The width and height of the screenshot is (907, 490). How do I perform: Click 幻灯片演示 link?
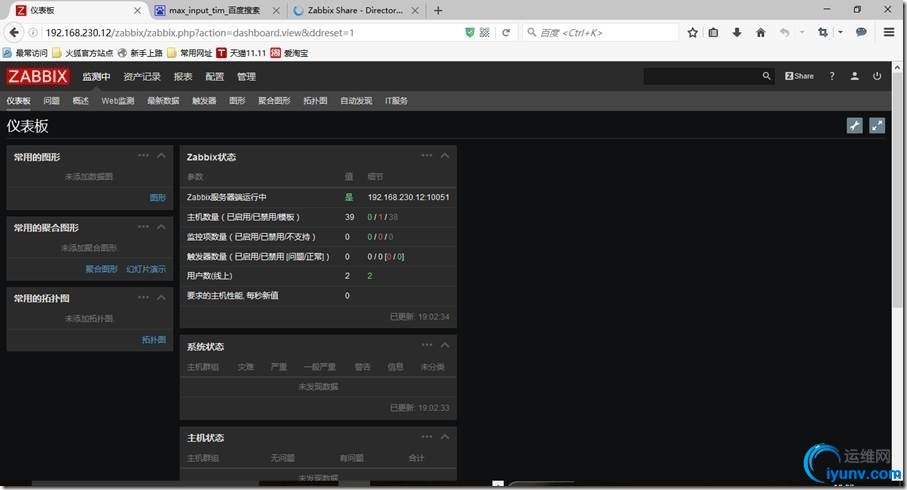tap(146, 269)
